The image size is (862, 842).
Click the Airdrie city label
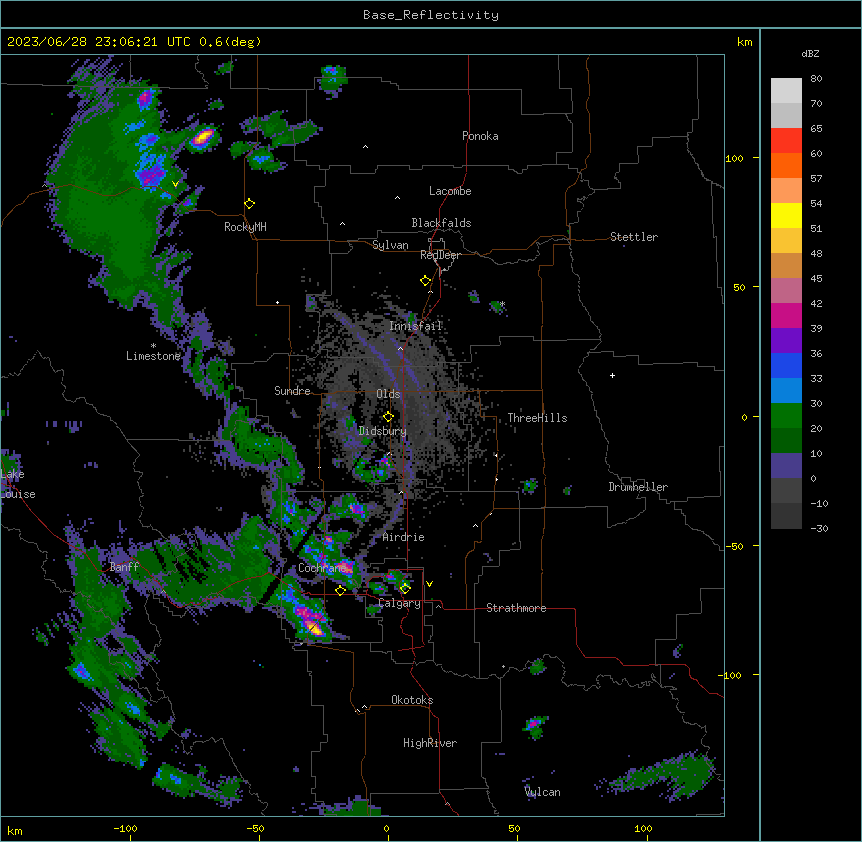point(403,537)
